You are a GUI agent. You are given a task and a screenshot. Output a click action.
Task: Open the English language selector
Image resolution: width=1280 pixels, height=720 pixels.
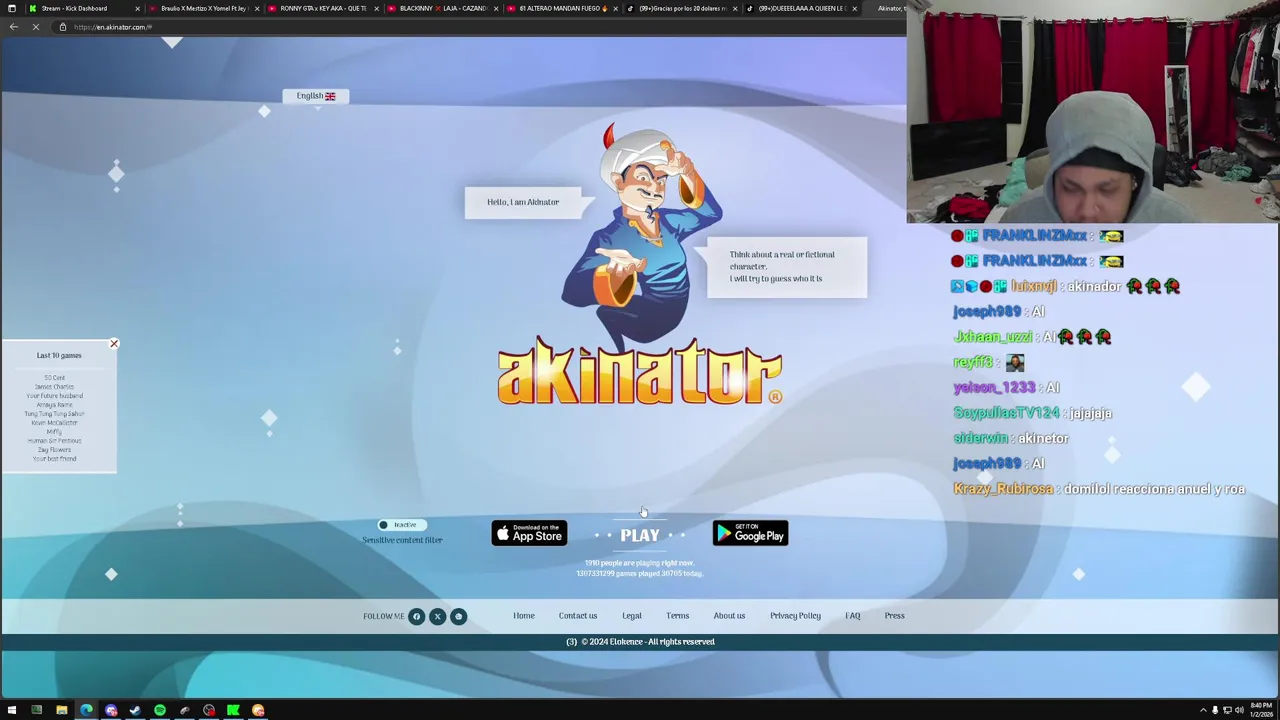pos(316,96)
